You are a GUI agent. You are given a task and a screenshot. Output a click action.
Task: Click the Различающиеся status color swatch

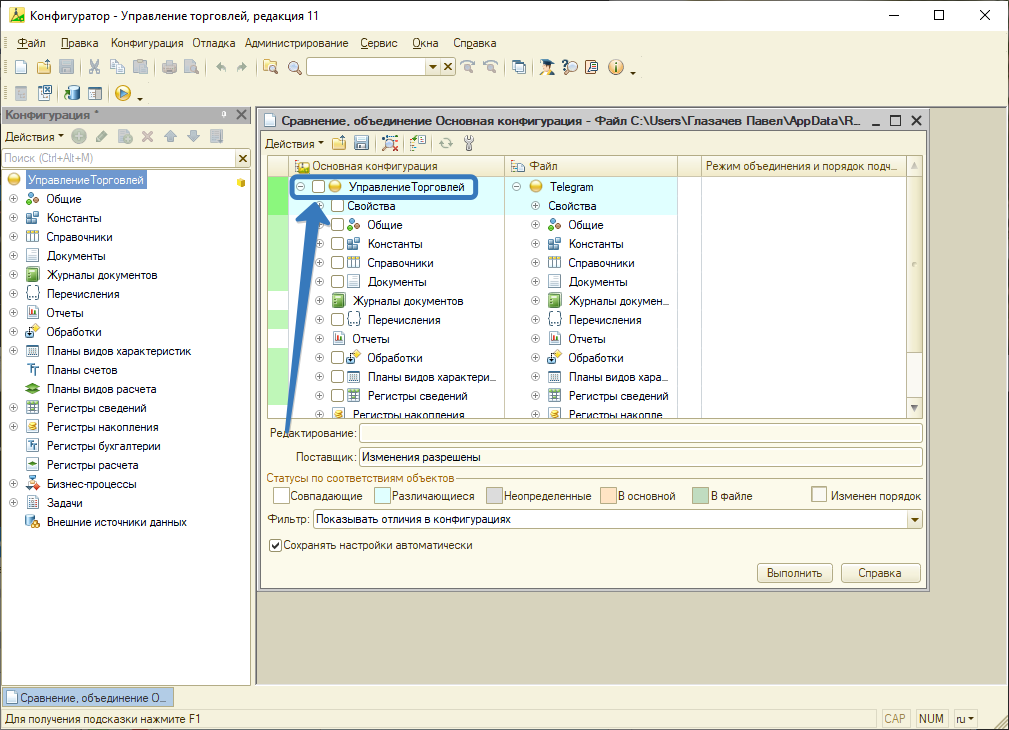pyautogui.click(x=381, y=496)
